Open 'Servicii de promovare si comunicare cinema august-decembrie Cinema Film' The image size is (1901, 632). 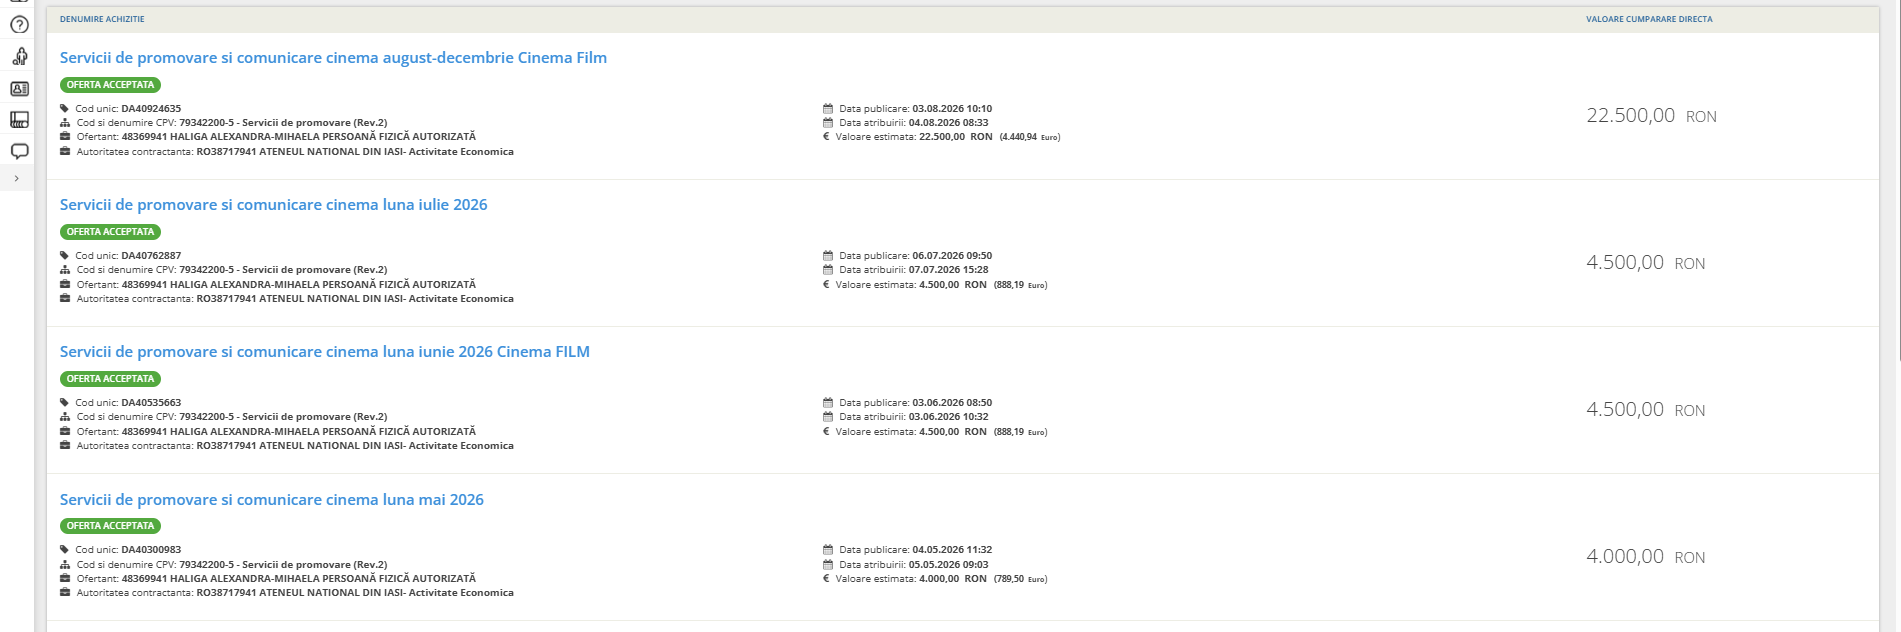tap(333, 58)
